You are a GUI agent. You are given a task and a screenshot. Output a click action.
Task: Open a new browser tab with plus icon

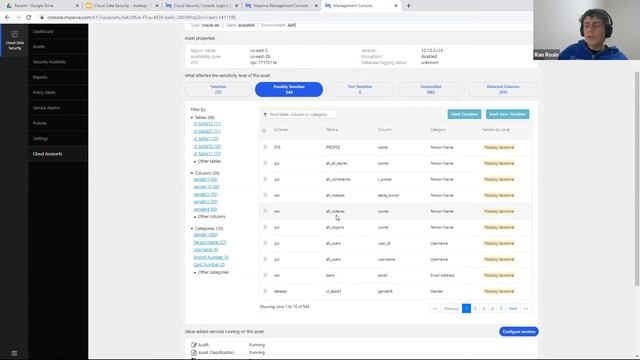pos(408,6)
